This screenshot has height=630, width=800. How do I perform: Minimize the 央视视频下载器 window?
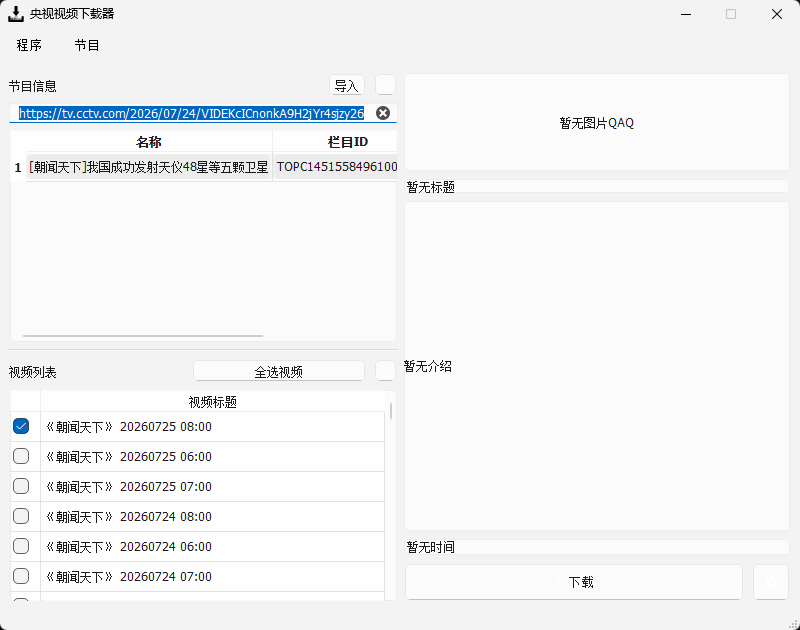point(686,14)
